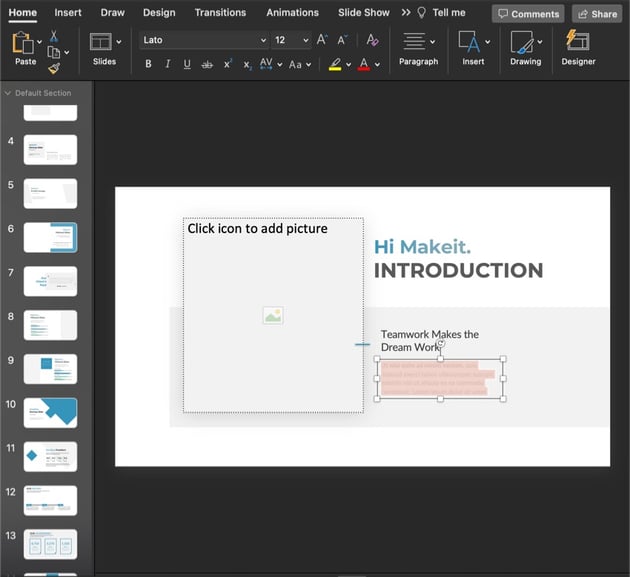Toggle bold formatting
Screen dimensions: 630x577
(149, 64)
